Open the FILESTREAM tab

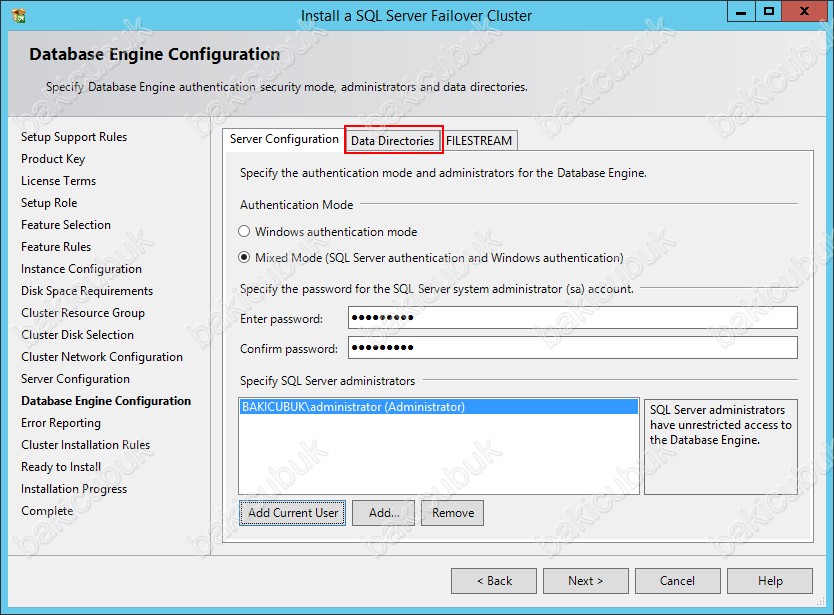[479, 140]
